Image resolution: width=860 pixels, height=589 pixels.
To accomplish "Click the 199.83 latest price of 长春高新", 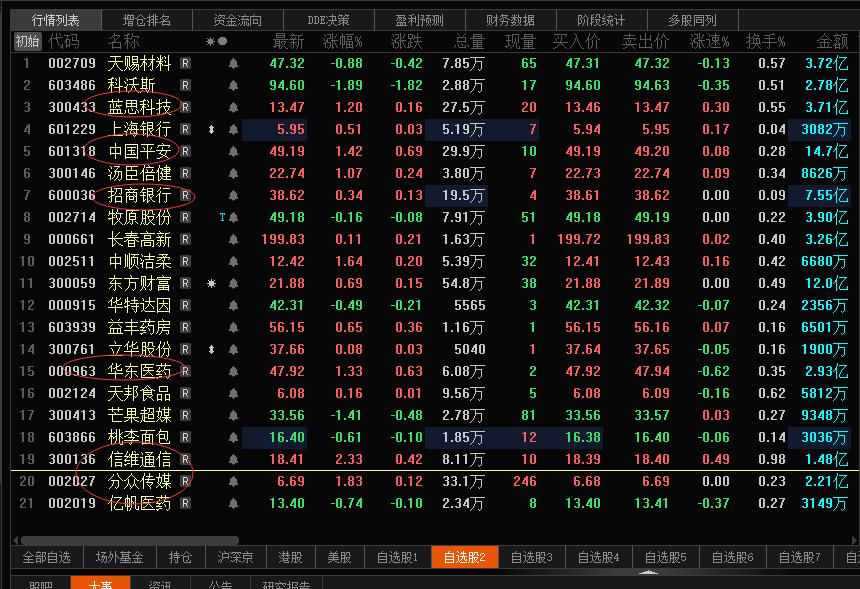I will pos(283,240).
